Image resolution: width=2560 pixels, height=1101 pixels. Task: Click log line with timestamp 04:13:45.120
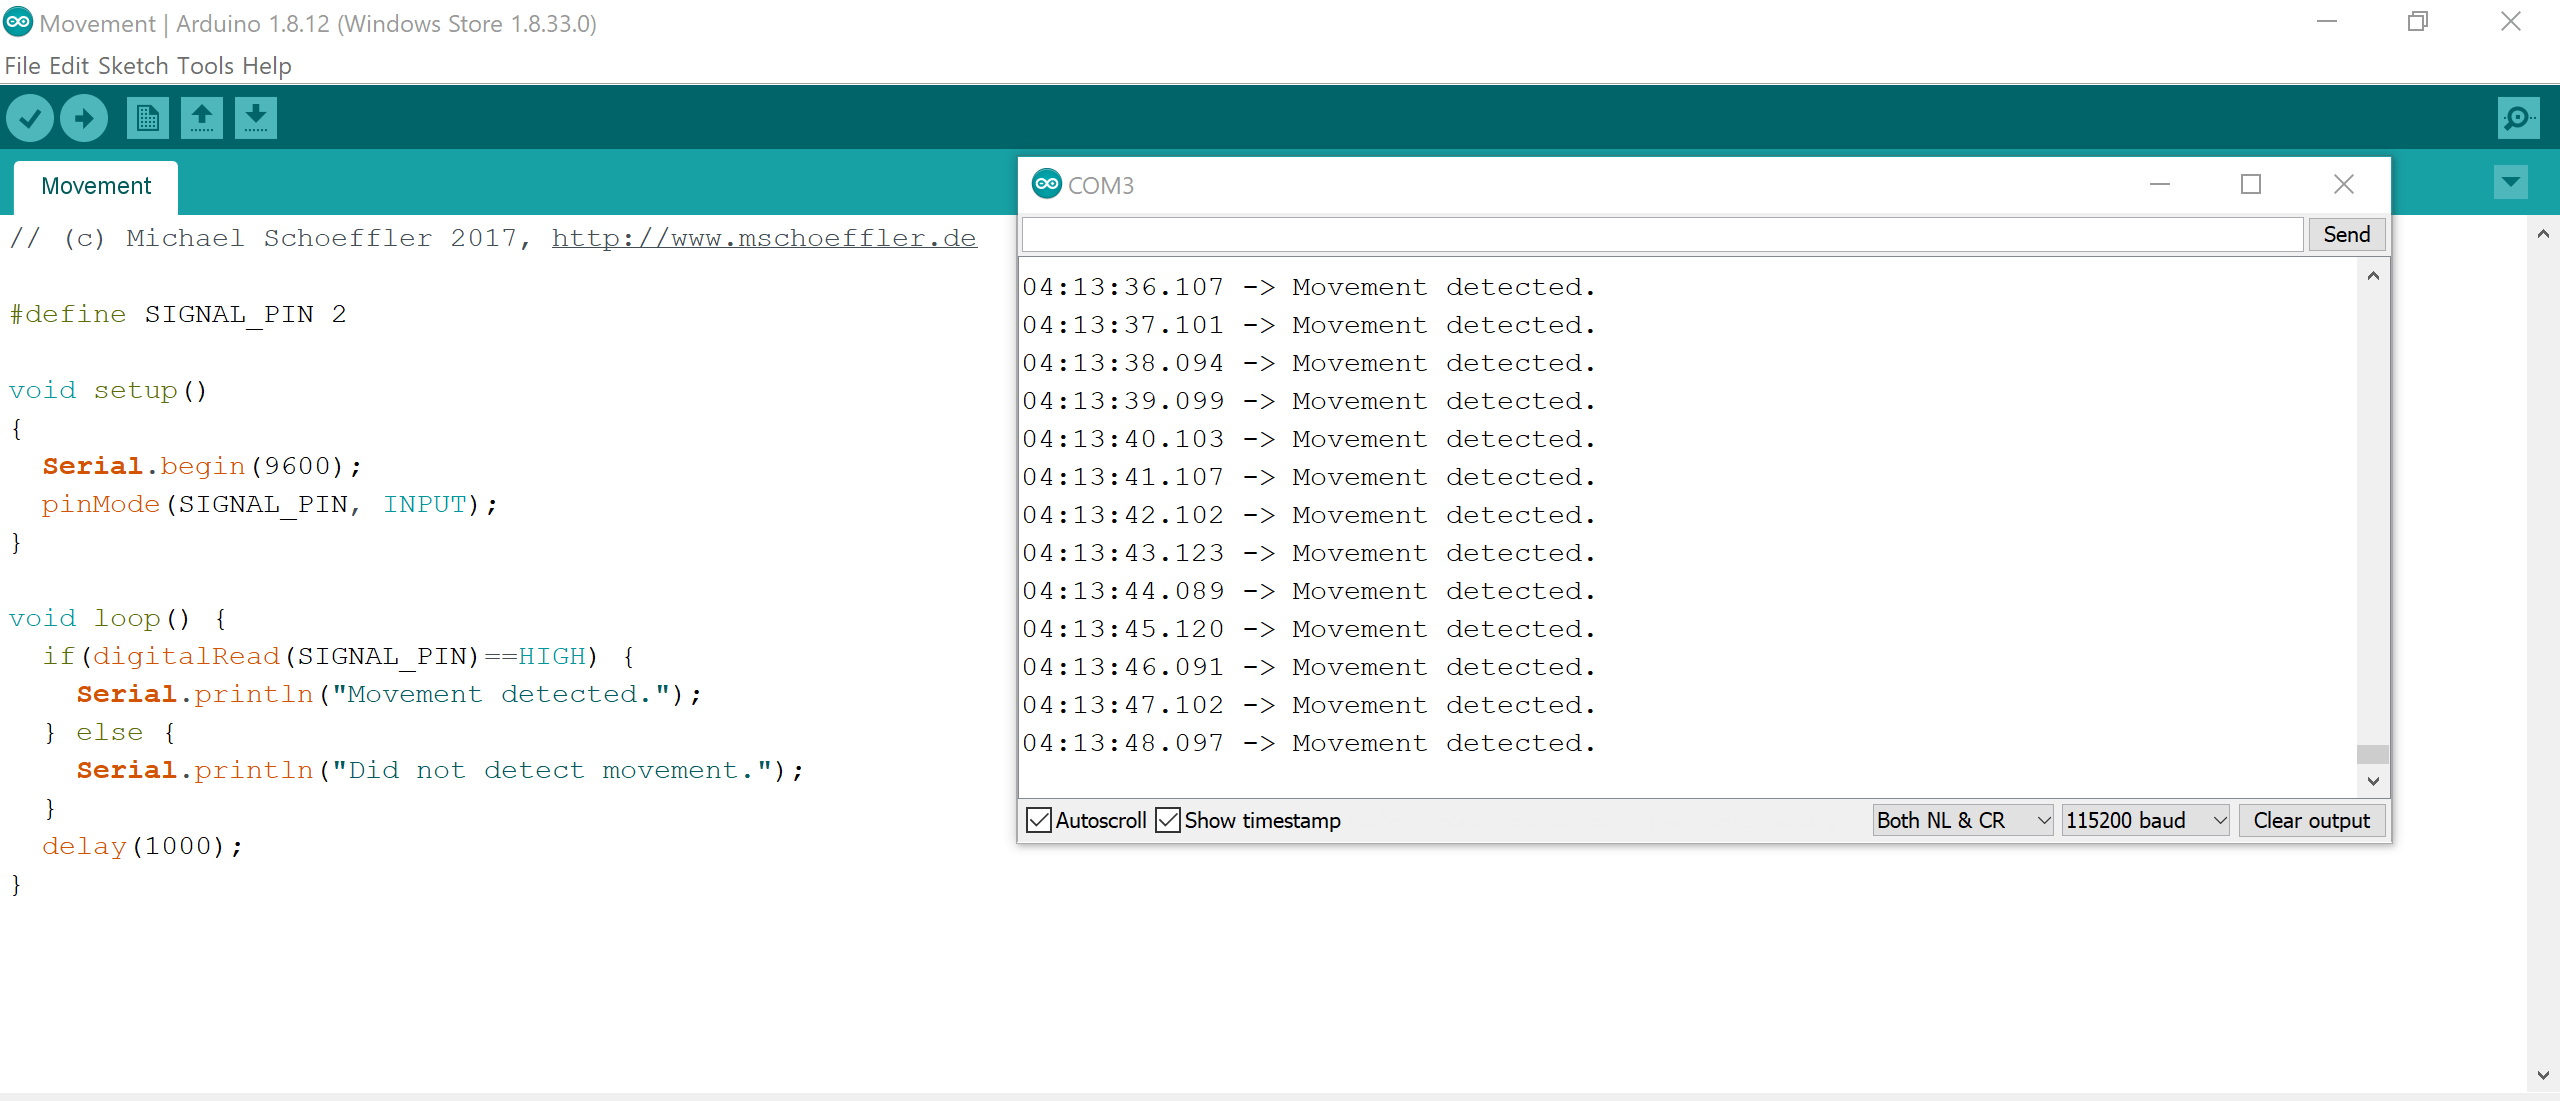click(x=1309, y=629)
